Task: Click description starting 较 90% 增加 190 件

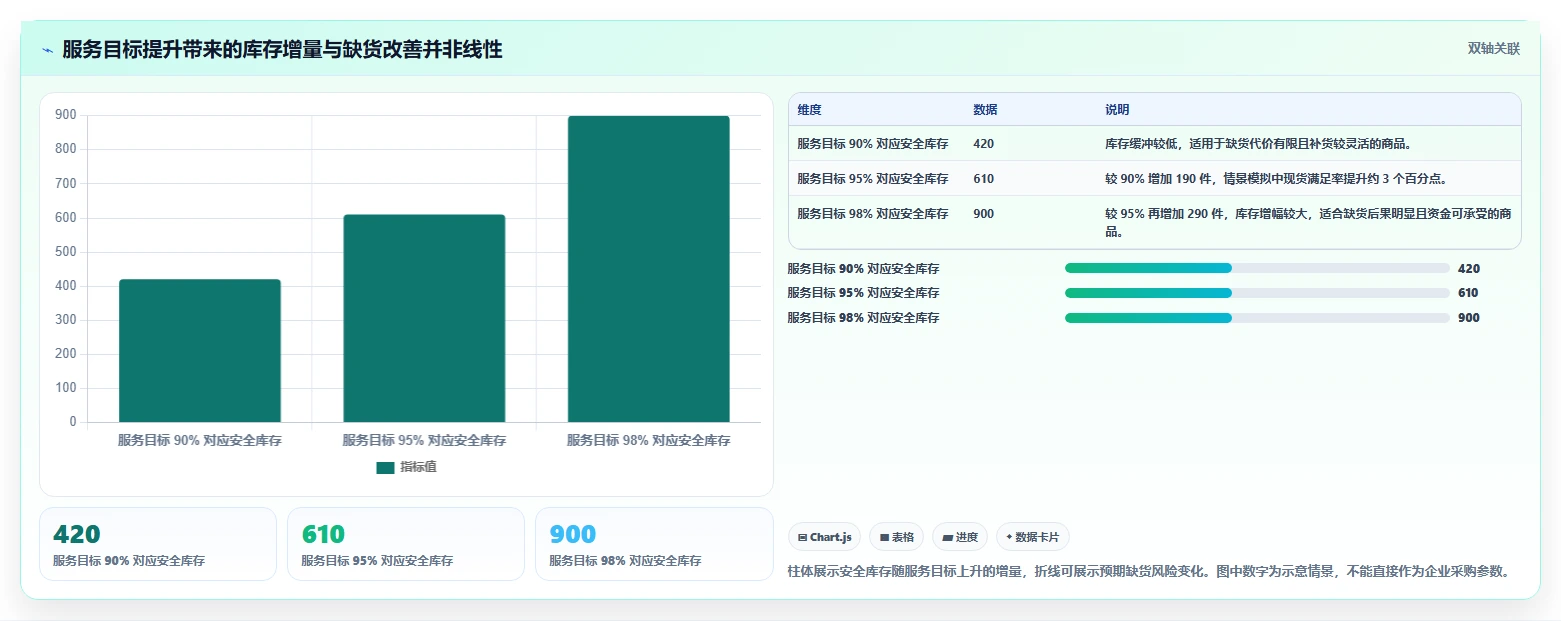Action: pos(1276,179)
